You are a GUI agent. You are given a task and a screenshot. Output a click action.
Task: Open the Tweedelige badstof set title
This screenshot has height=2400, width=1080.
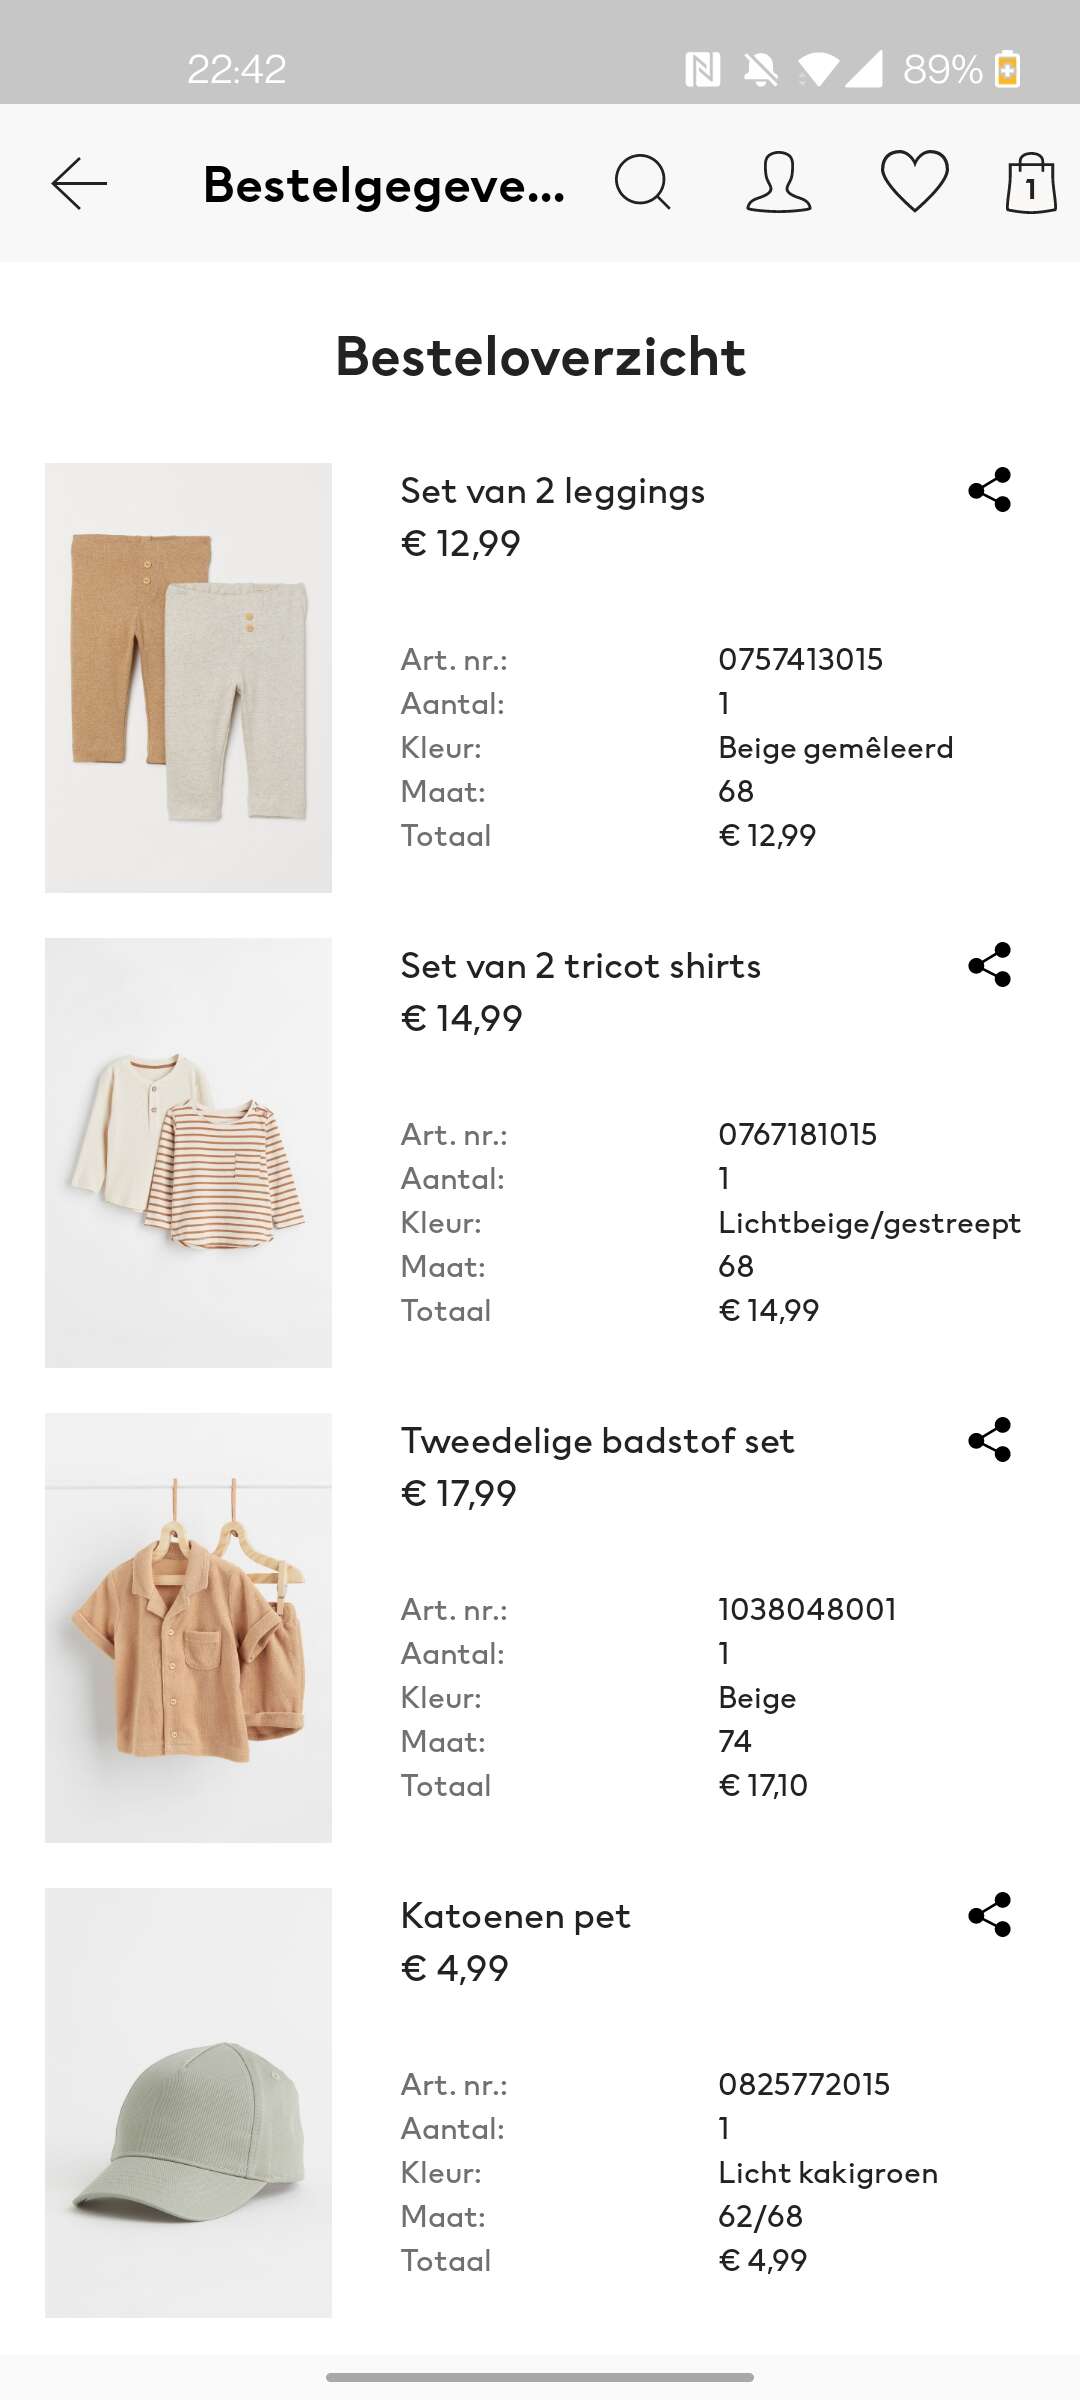coord(598,1441)
